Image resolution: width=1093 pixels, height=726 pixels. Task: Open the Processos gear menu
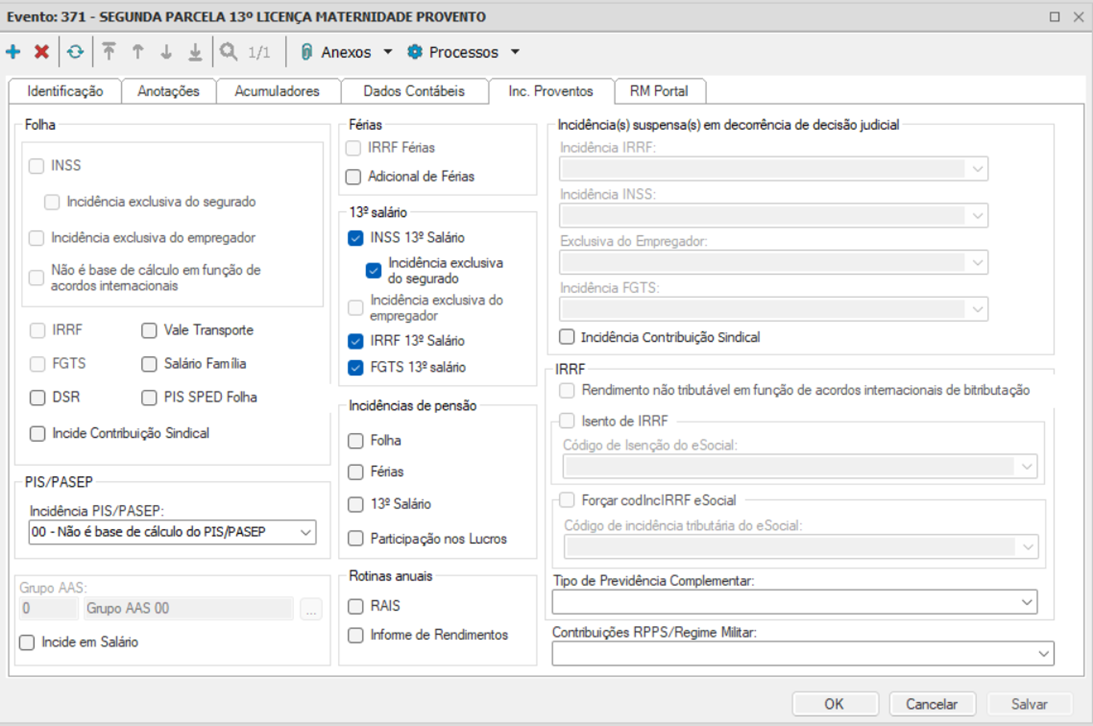point(463,52)
